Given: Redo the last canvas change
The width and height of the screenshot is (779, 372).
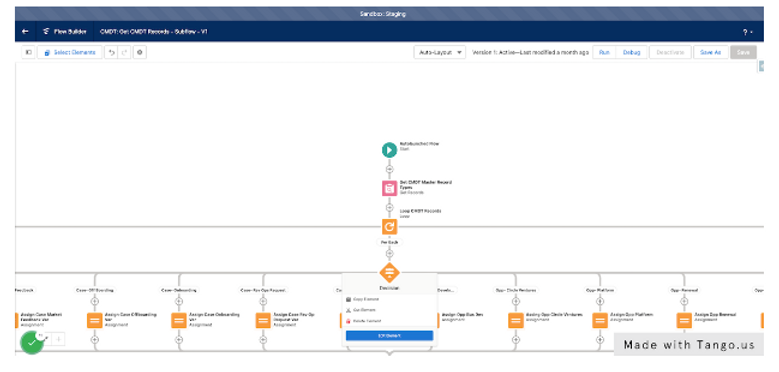Looking at the screenshot, I should click(x=124, y=52).
